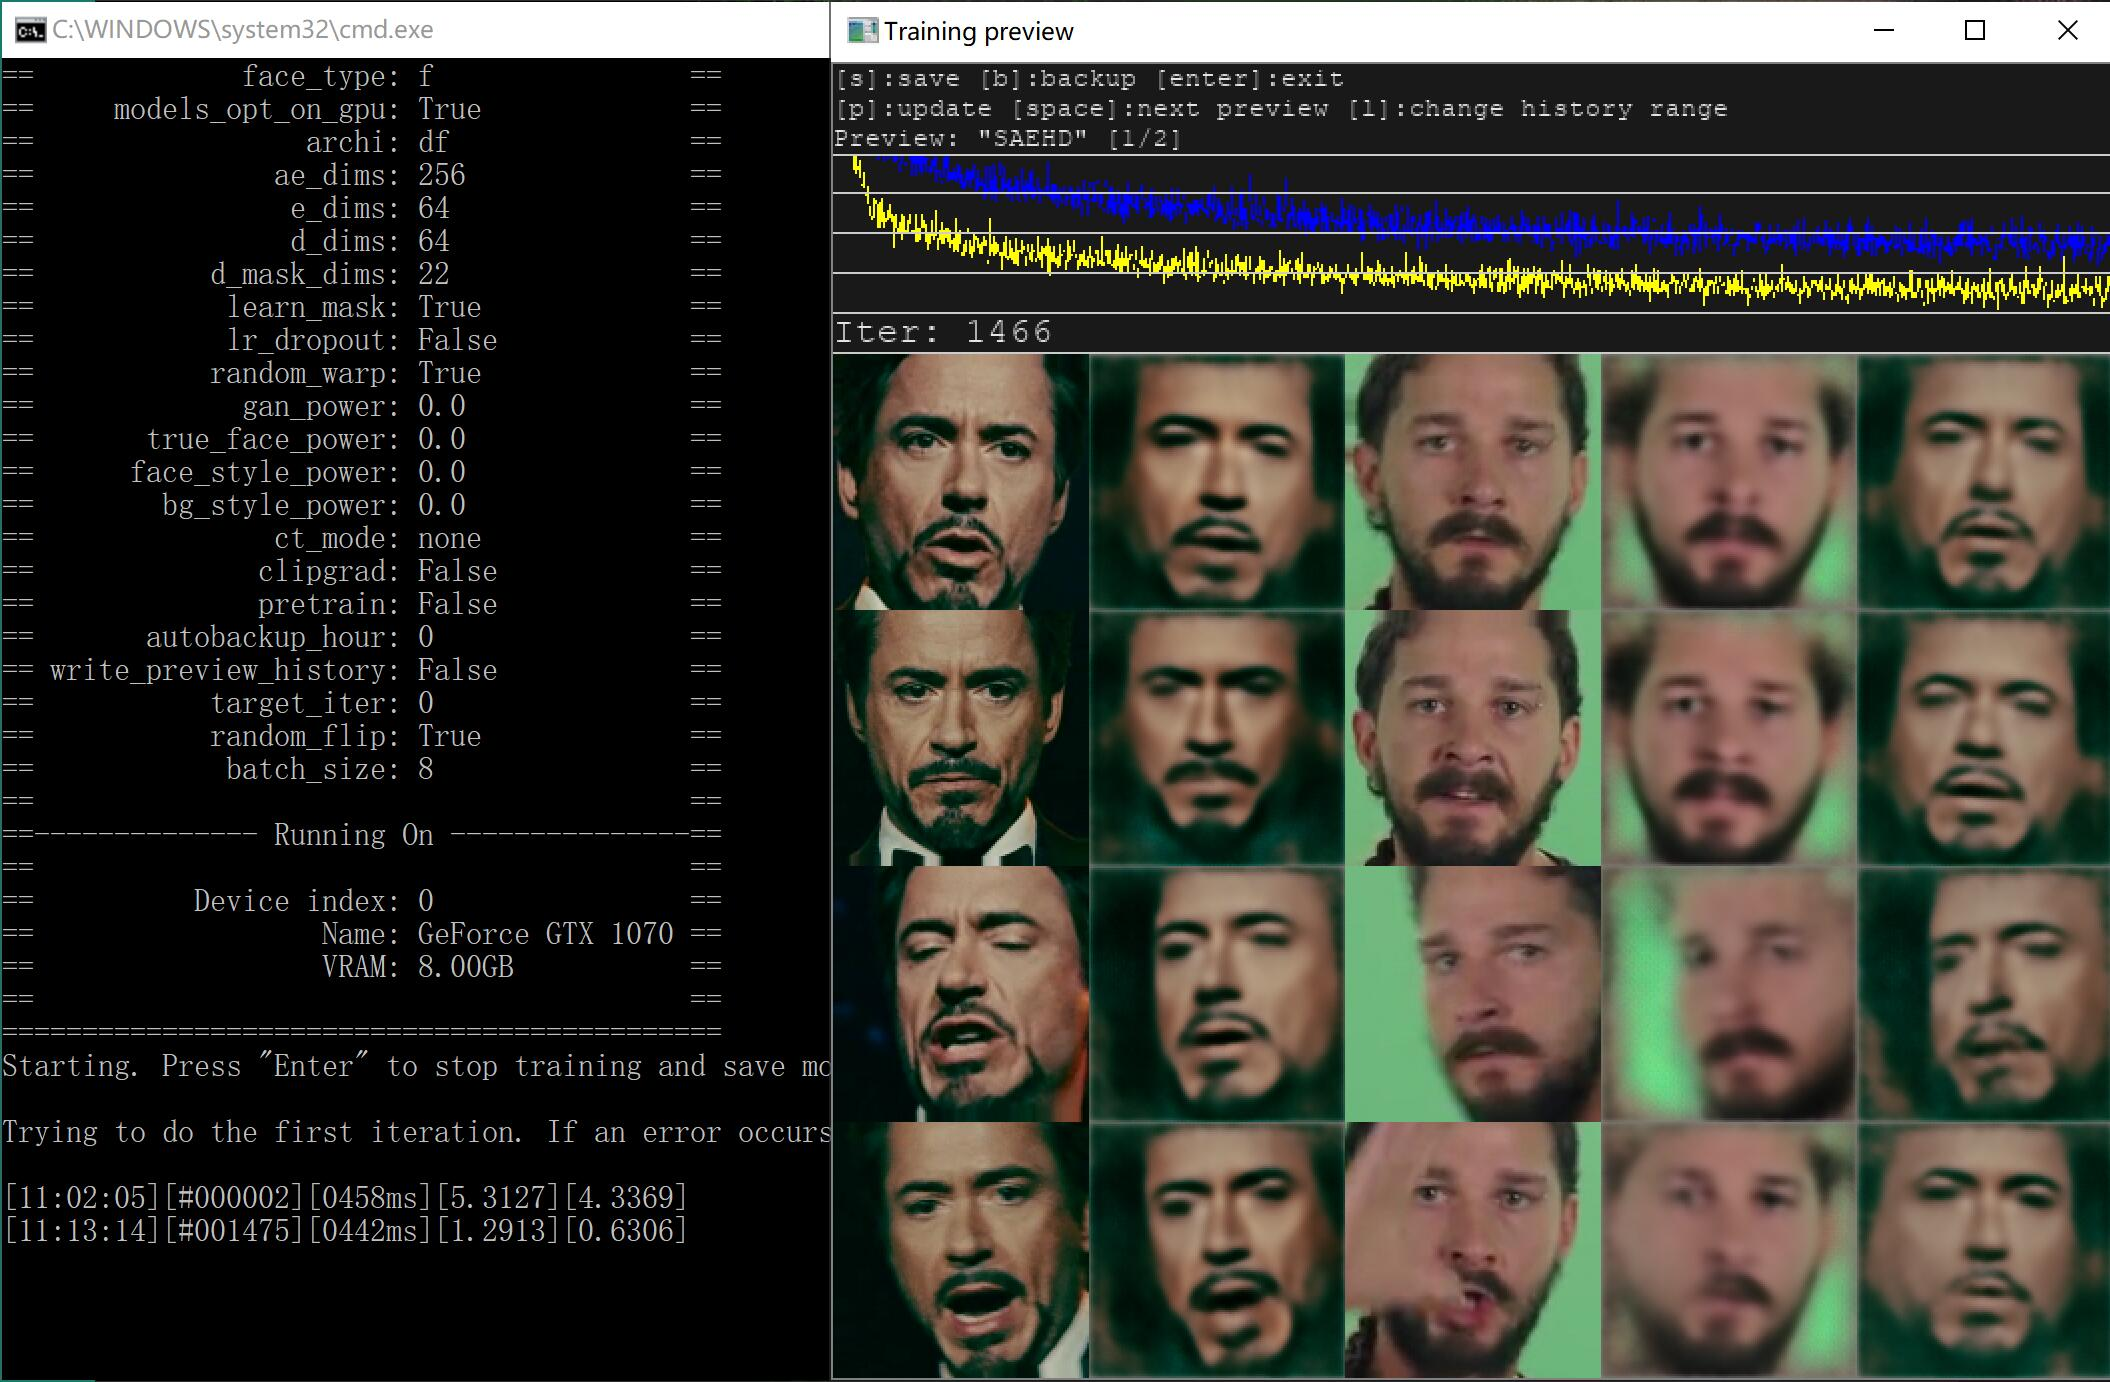The image size is (2110, 1382).
Task: Click 'models_opt_on_gpu: True' line in cmd
Action: pos(297,109)
